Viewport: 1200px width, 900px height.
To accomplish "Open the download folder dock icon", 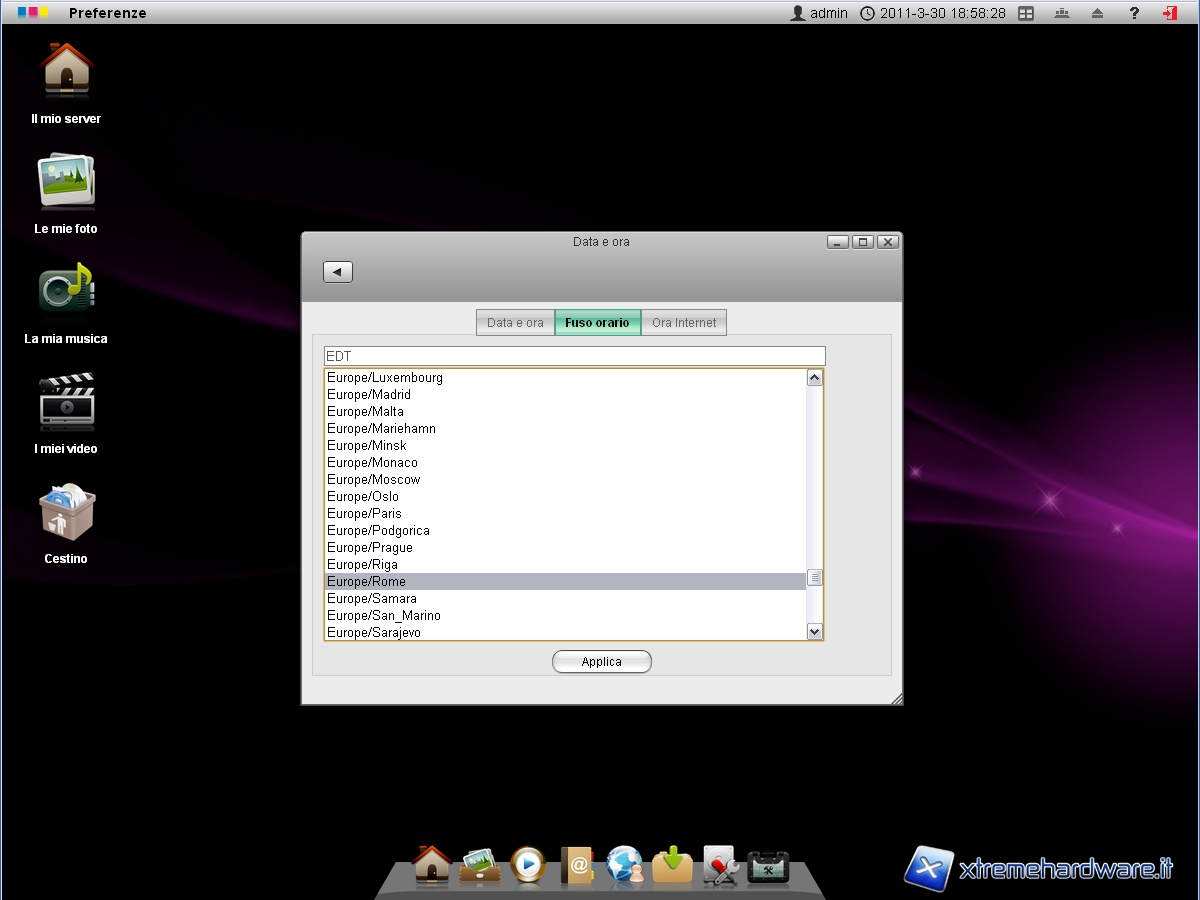I will 673,864.
